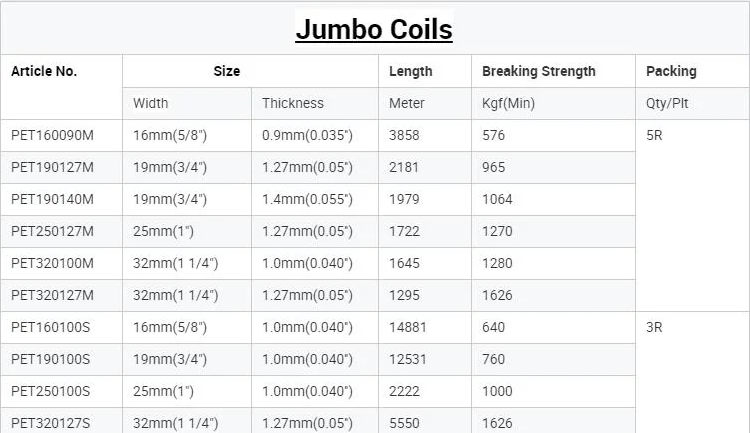
Task: Click the Qty/Plt sub-header cell
Action: [x=669, y=103]
